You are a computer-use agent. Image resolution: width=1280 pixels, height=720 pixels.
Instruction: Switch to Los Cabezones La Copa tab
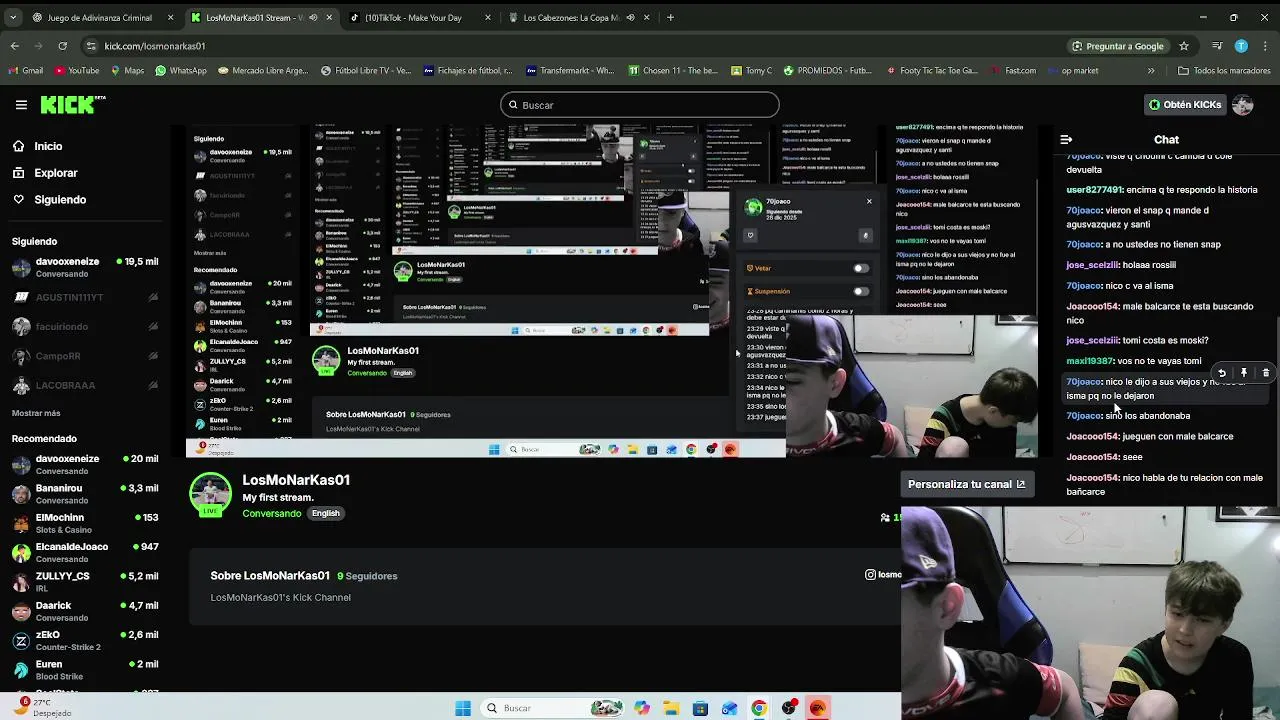tap(578, 17)
